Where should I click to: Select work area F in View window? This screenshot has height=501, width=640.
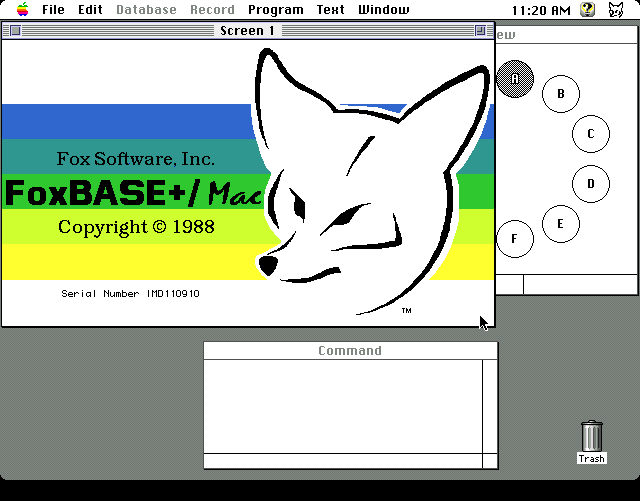pos(515,239)
